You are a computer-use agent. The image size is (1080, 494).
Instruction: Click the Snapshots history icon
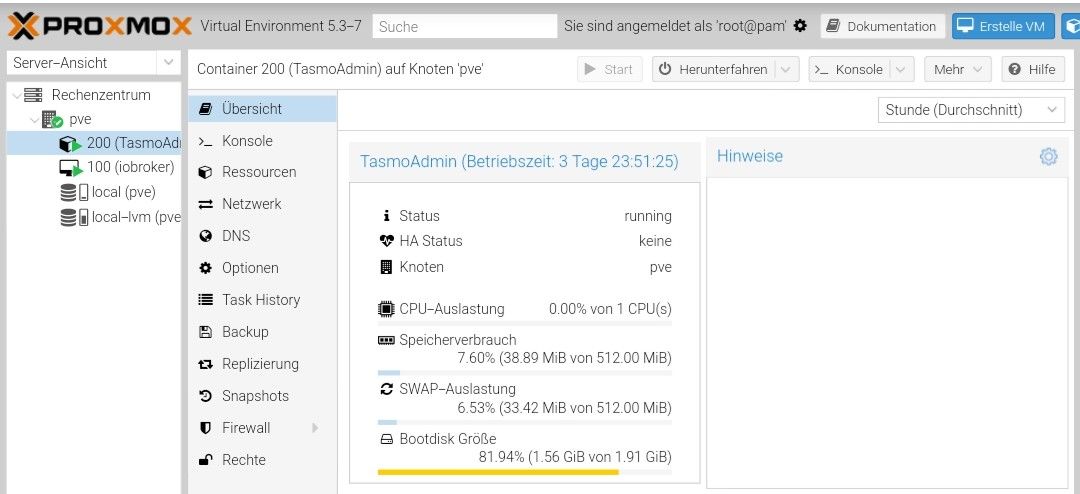click(205, 396)
